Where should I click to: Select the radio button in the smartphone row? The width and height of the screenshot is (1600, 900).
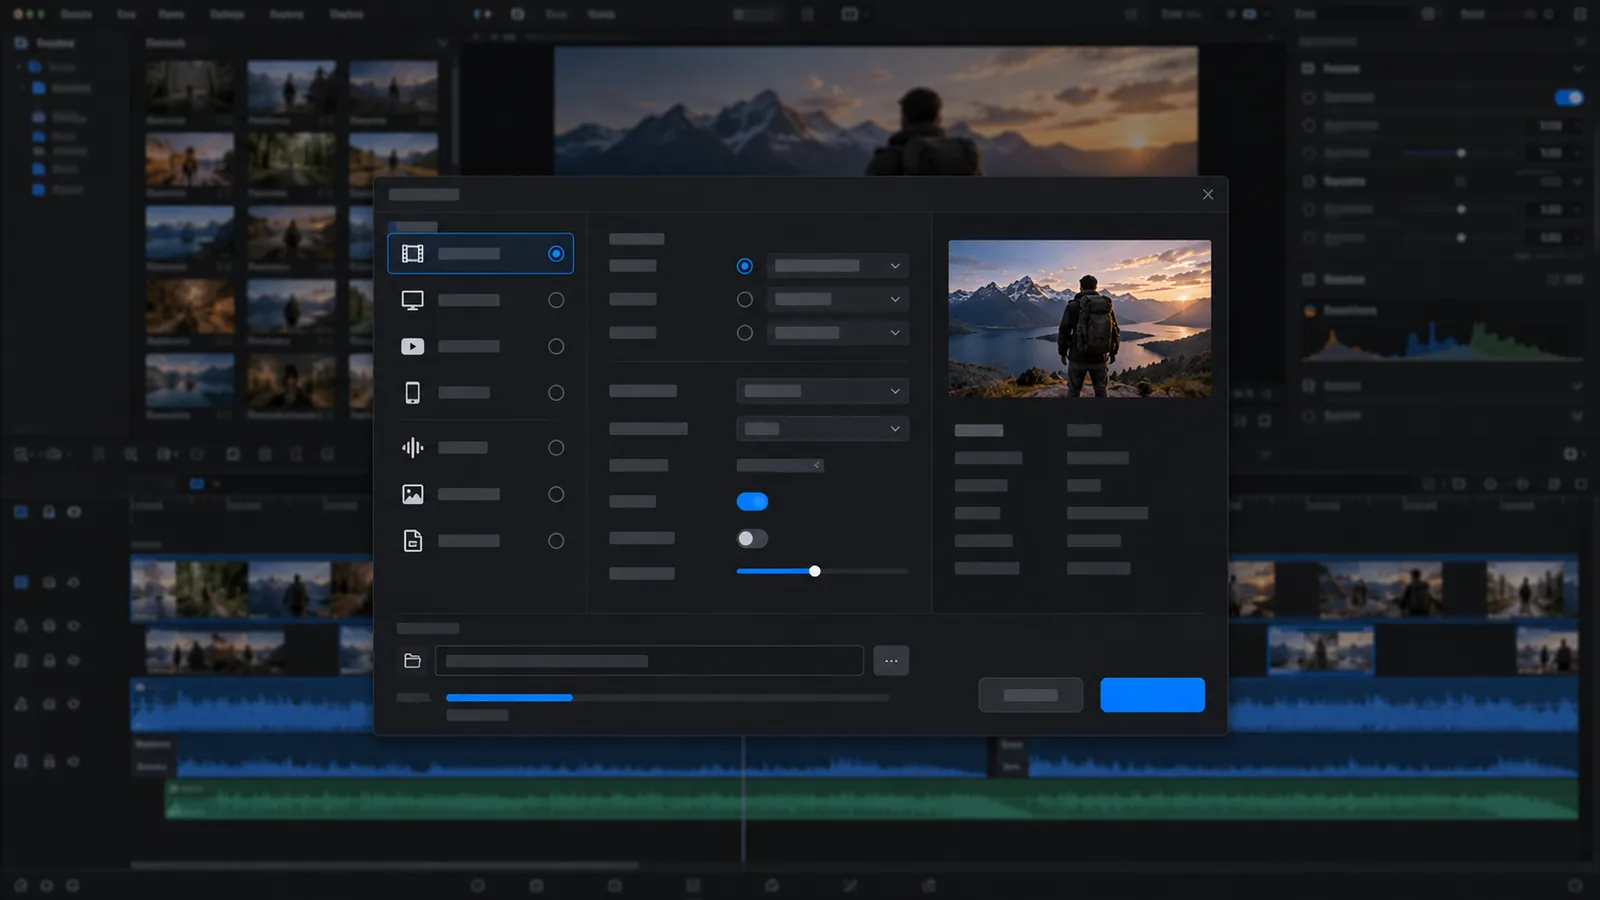tap(556, 393)
